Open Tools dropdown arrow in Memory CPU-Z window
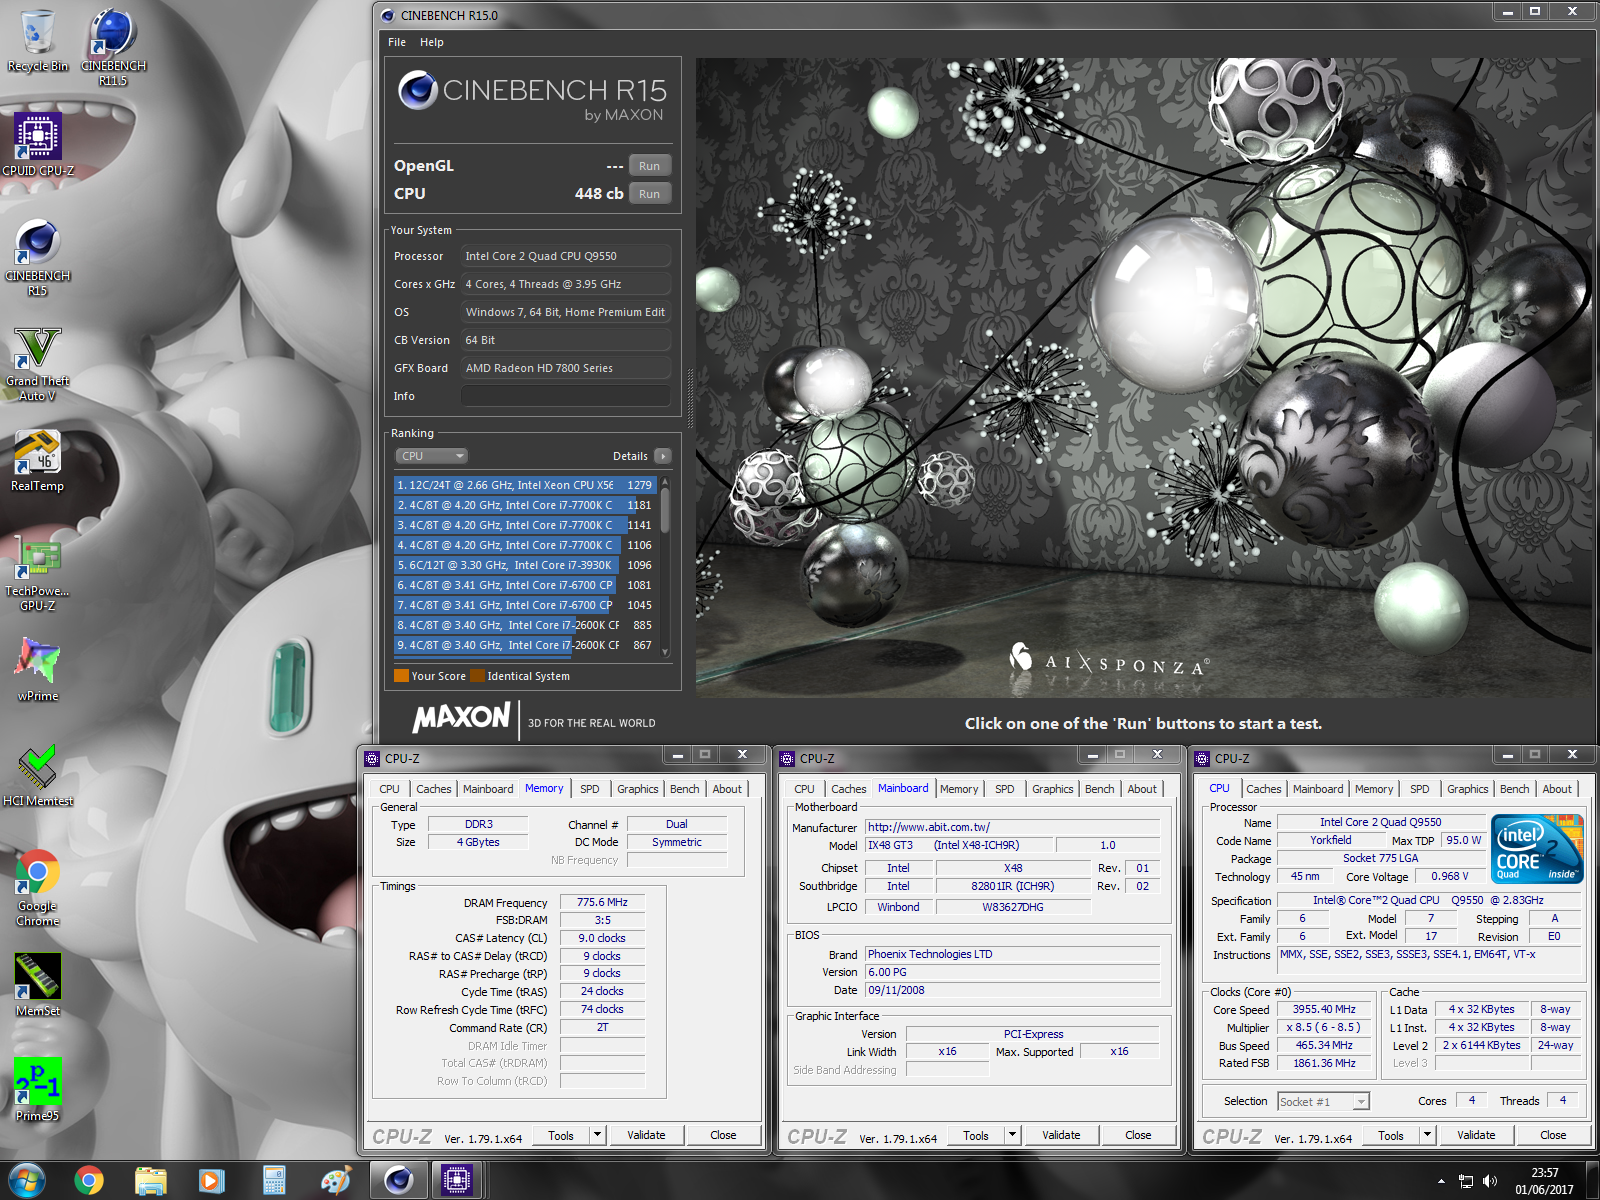Image resolution: width=1600 pixels, height=1200 pixels. point(598,1135)
